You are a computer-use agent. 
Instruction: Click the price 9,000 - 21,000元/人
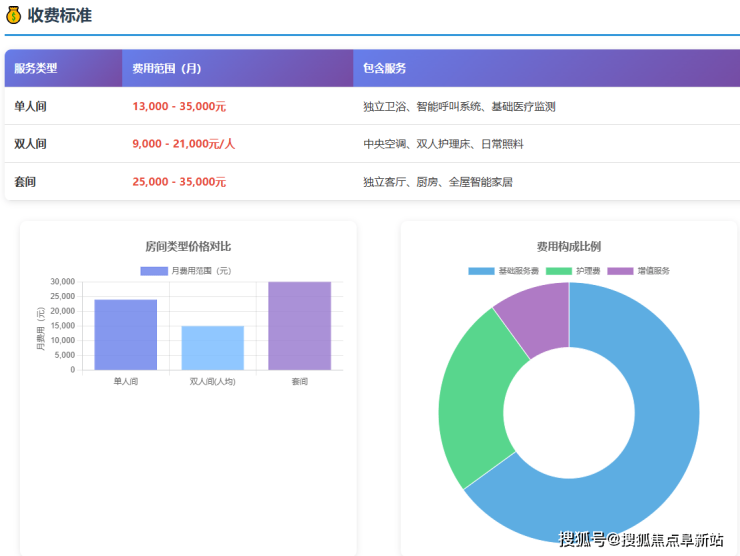pos(184,144)
